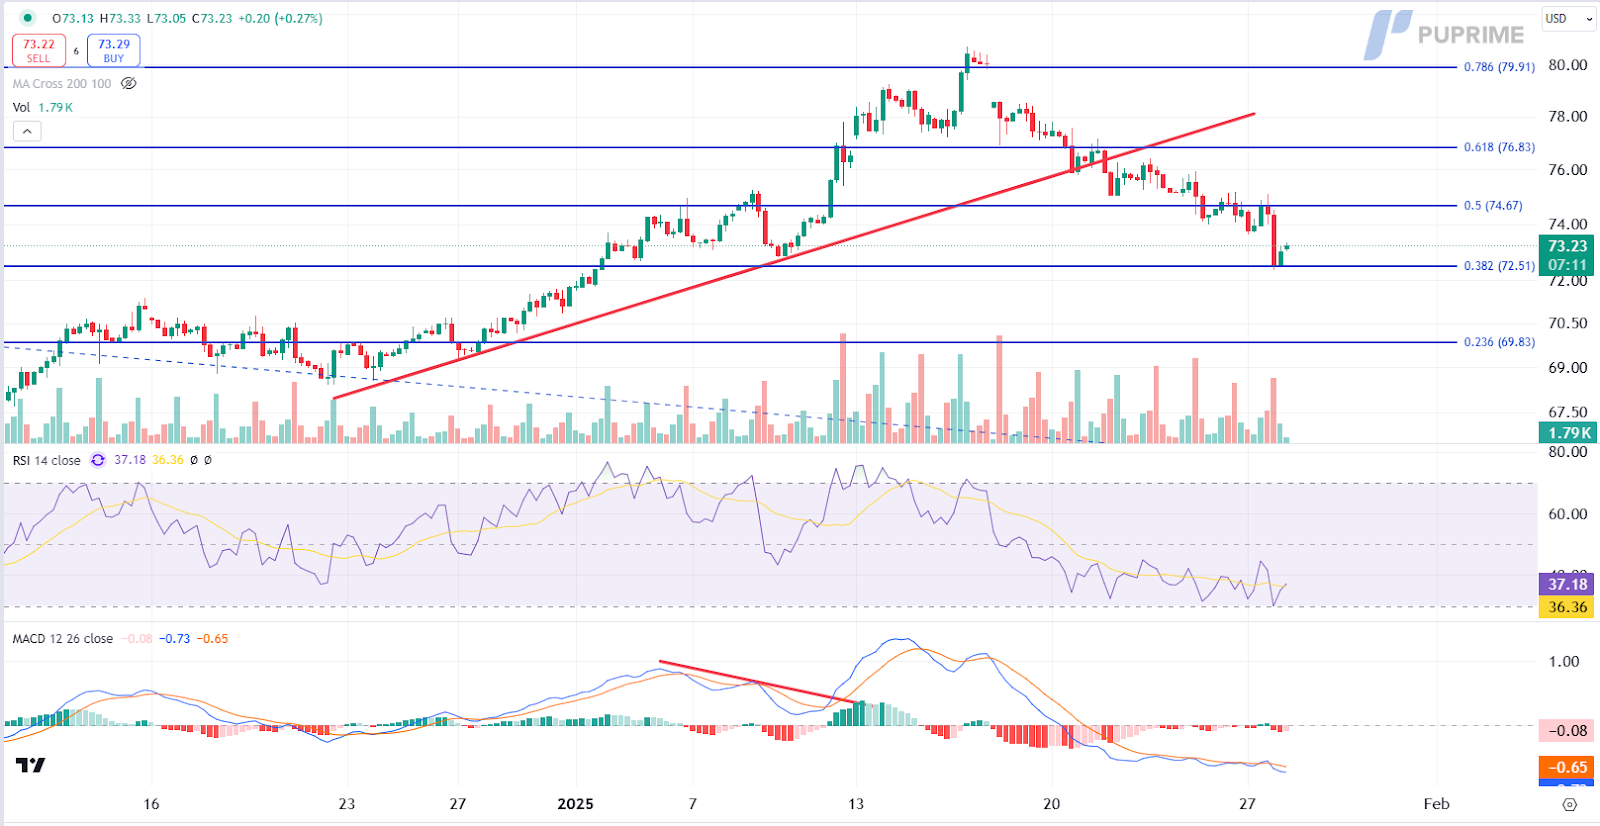Select the RSI 14 close legend

click(x=47, y=460)
